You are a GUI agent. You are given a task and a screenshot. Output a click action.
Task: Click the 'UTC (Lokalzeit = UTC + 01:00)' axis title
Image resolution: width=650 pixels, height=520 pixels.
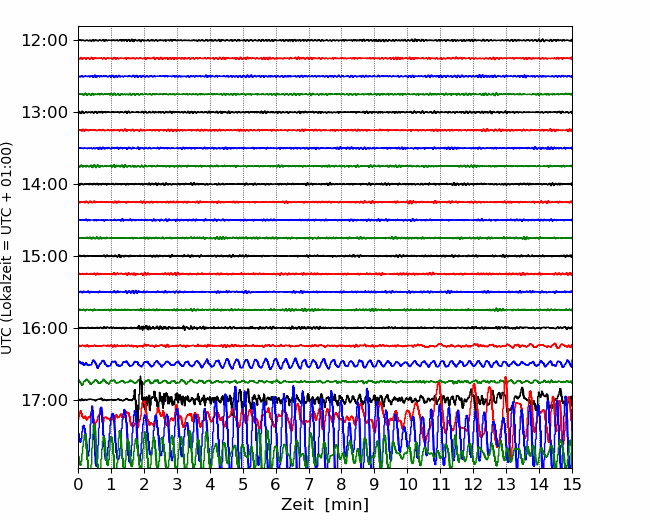[7, 248]
